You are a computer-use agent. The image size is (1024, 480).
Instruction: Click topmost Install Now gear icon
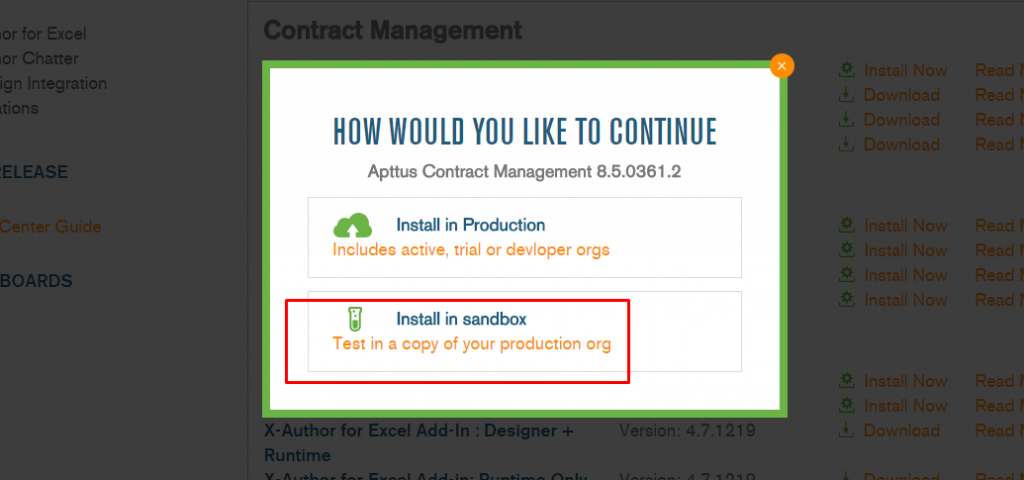pyautogui.click(x=846, y=69)
